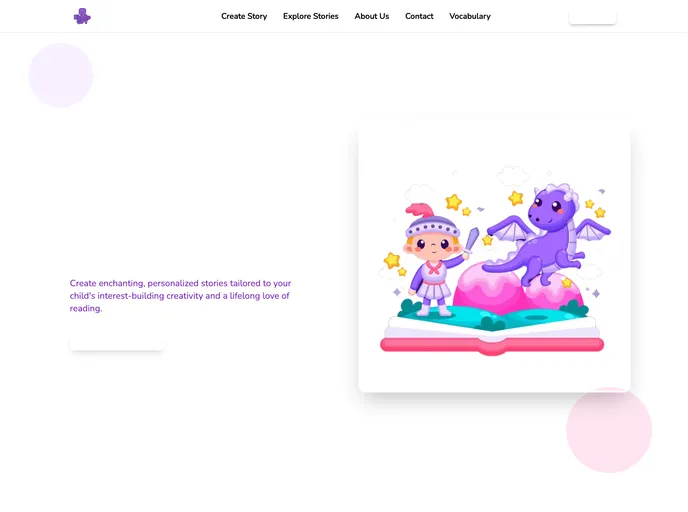Select the Contact nav link
The image size is (688, 512).
(x=419, y=16)
